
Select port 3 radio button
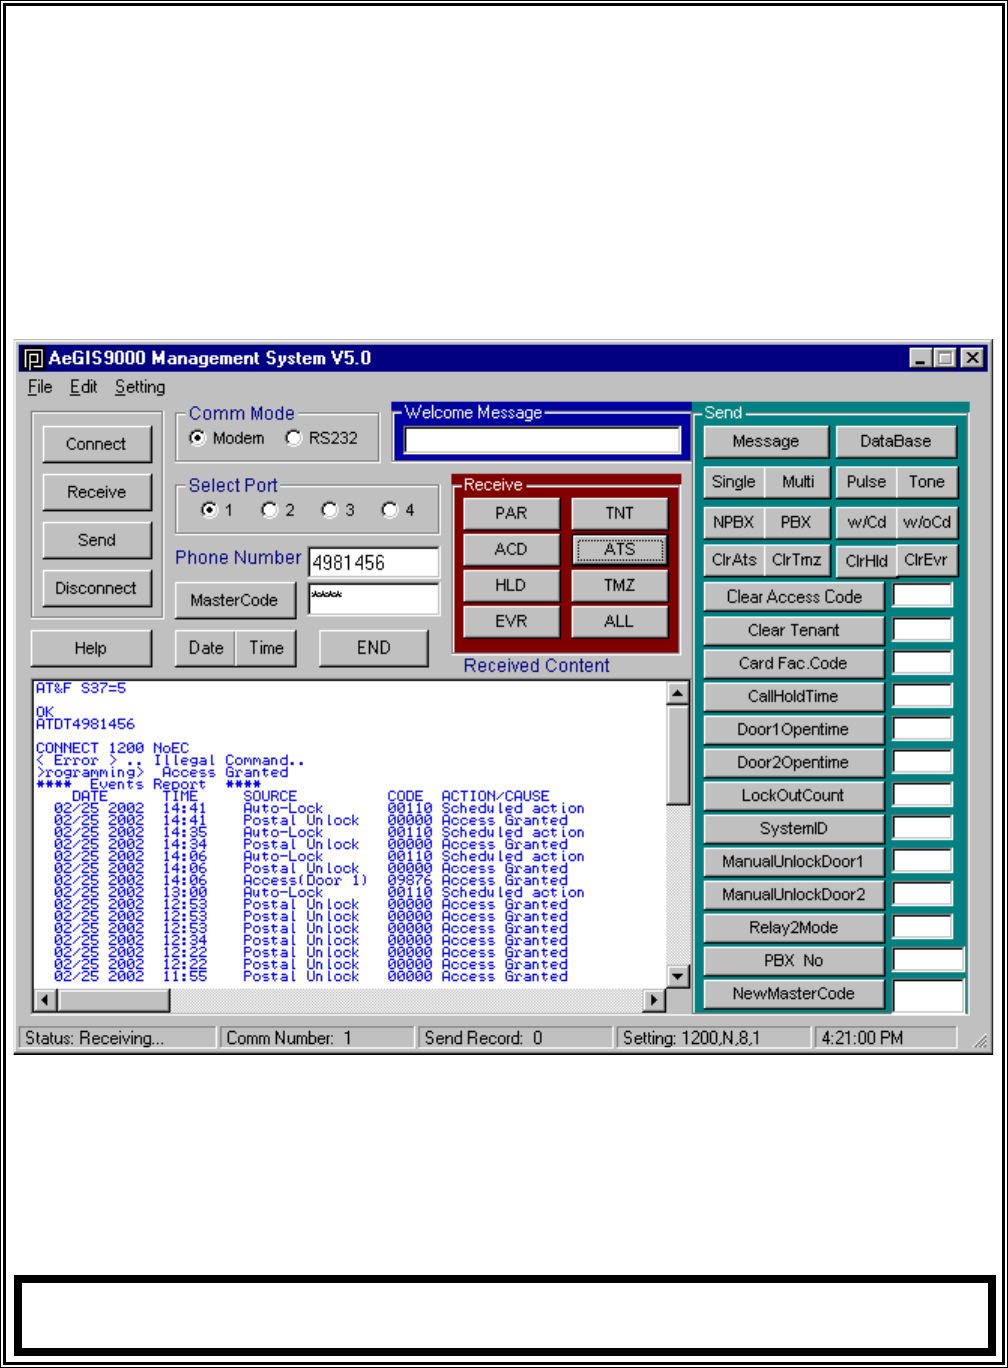(x=329, y=510)
